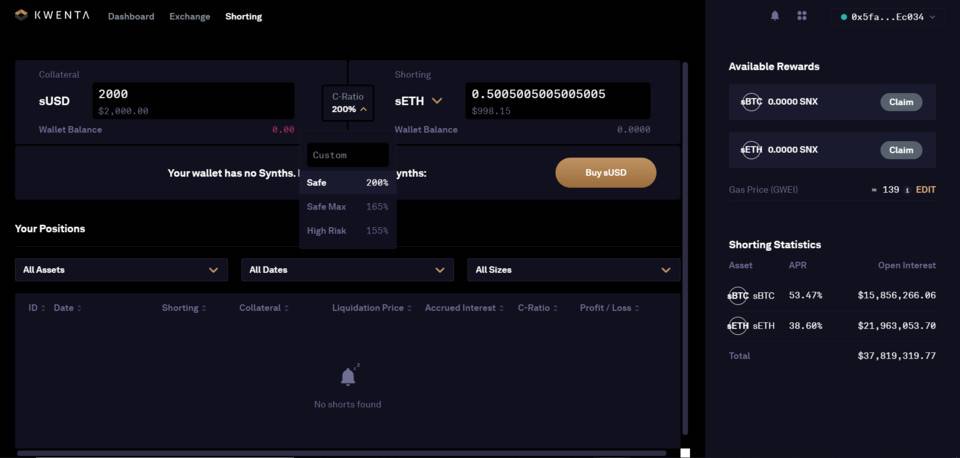This screenshot has width=960, height=458.
Task: Click the gas price value 139
Action: 890,190
